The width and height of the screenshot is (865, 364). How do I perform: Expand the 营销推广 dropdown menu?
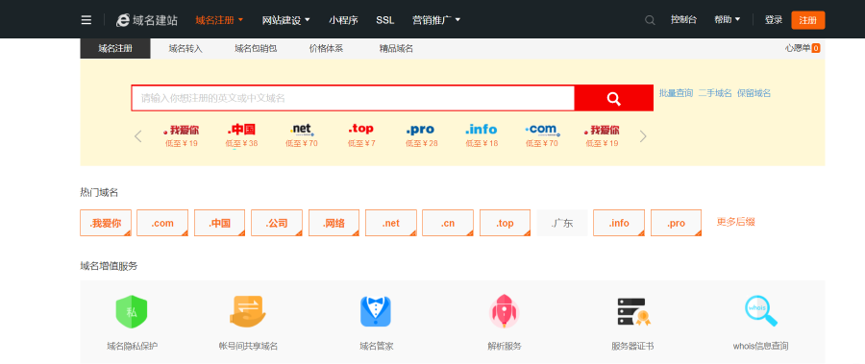click(x=436, y=20)
